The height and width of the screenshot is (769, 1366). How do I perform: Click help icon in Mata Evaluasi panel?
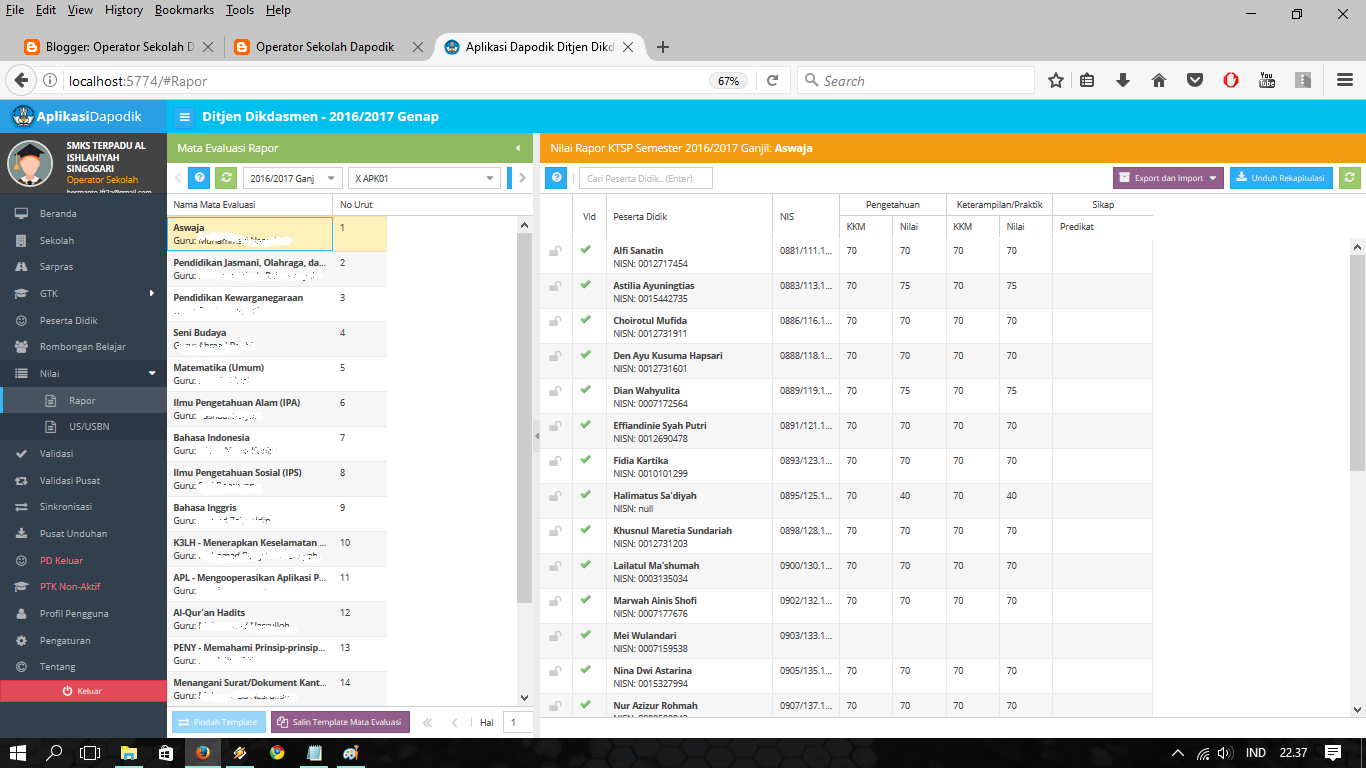pos(199,178)
